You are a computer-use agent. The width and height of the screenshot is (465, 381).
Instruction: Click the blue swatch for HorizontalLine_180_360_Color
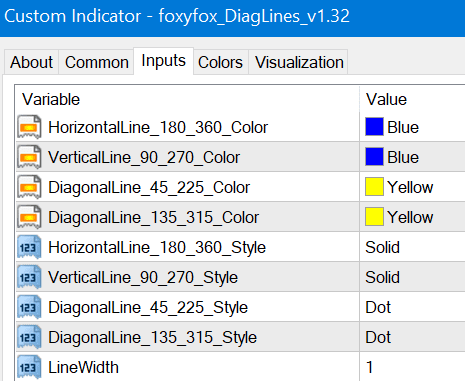click(374, 127)
